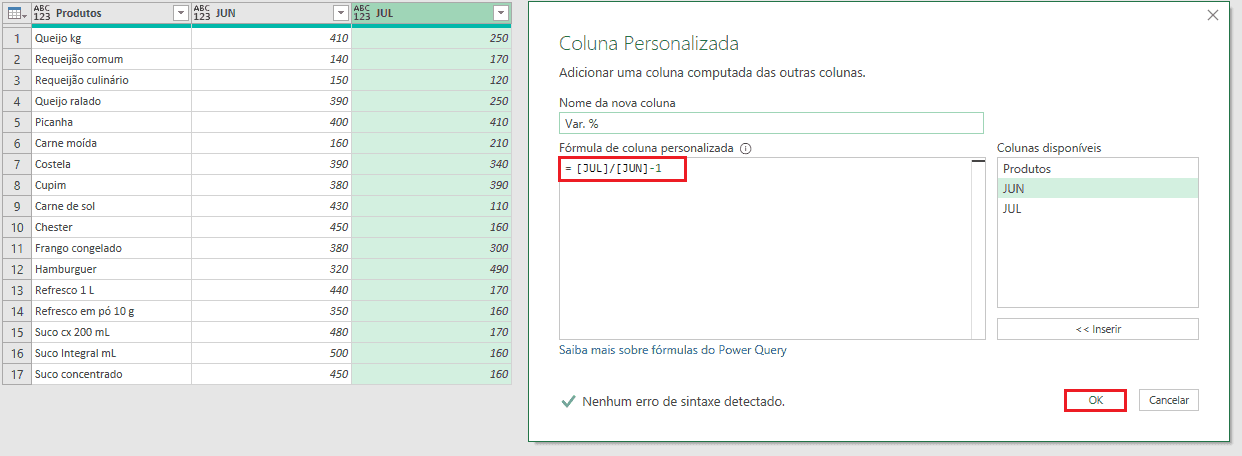The image size is (1242, 456).
Task: Click the Suco cx 200 mL cell
Action: coord(111,332)
